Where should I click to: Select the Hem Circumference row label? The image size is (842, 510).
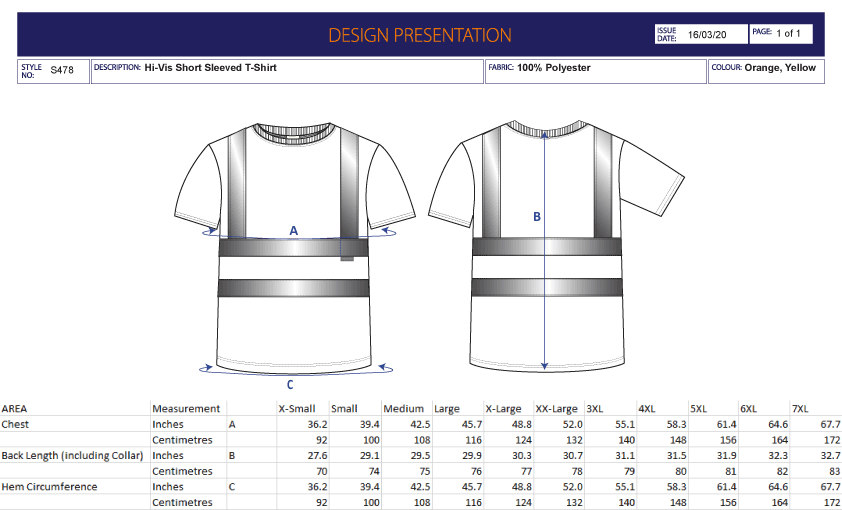click(x=49, y=487)
